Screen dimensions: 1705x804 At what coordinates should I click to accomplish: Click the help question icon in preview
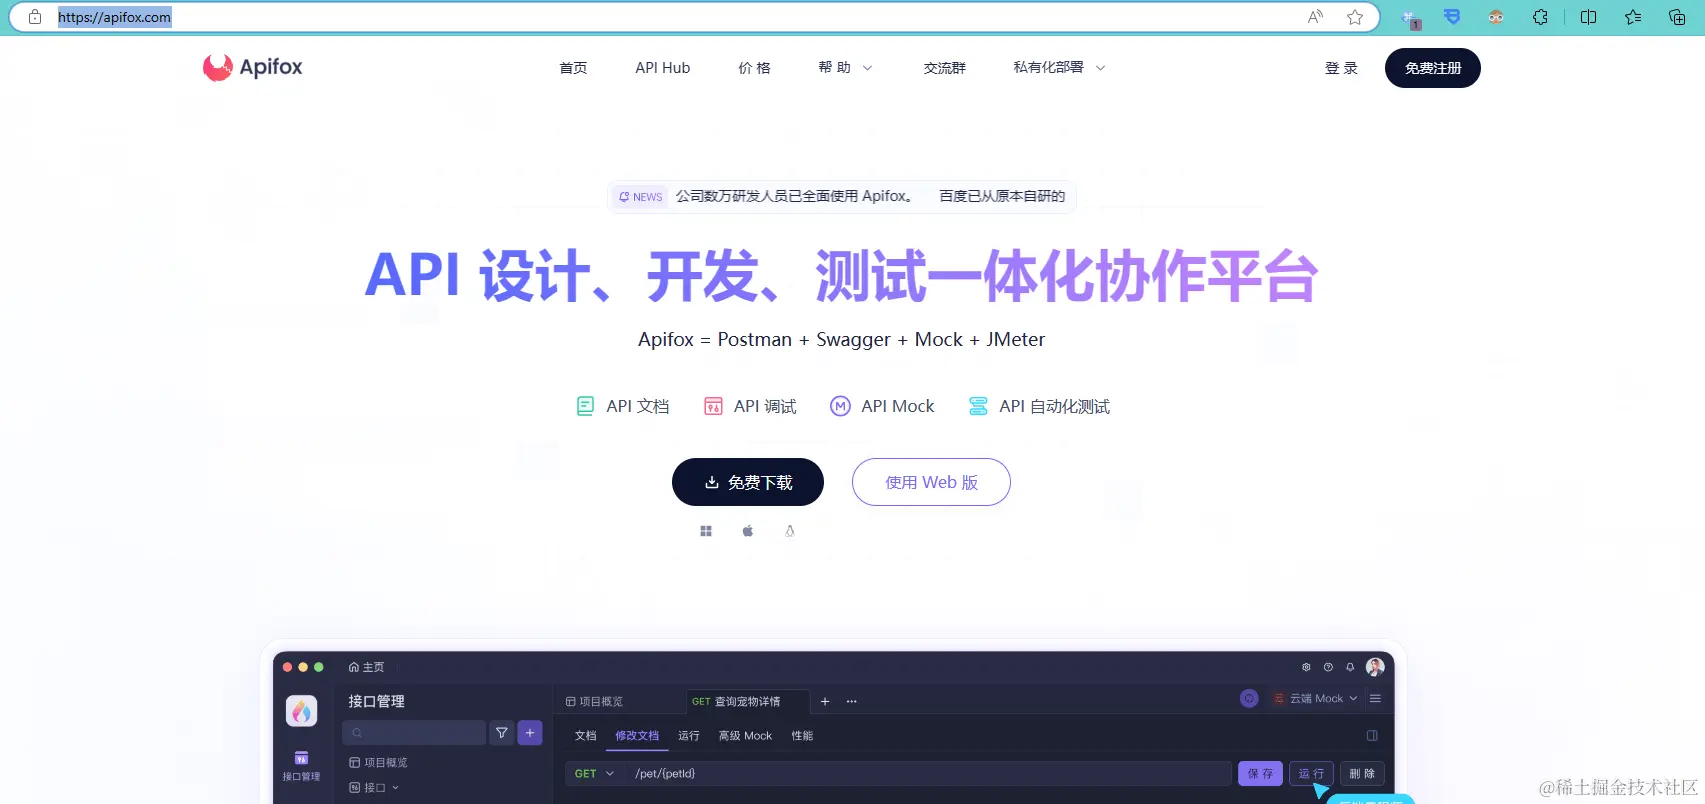1328,667
